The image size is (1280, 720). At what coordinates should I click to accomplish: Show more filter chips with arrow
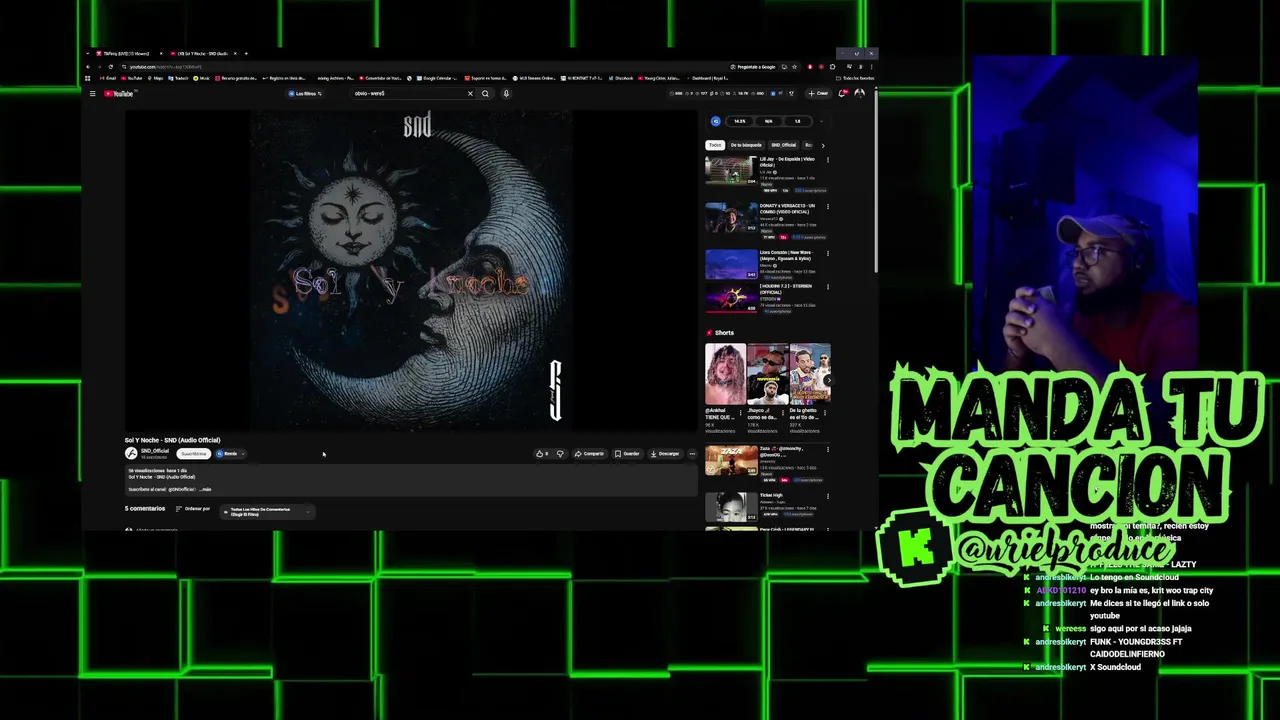(822, 145)
